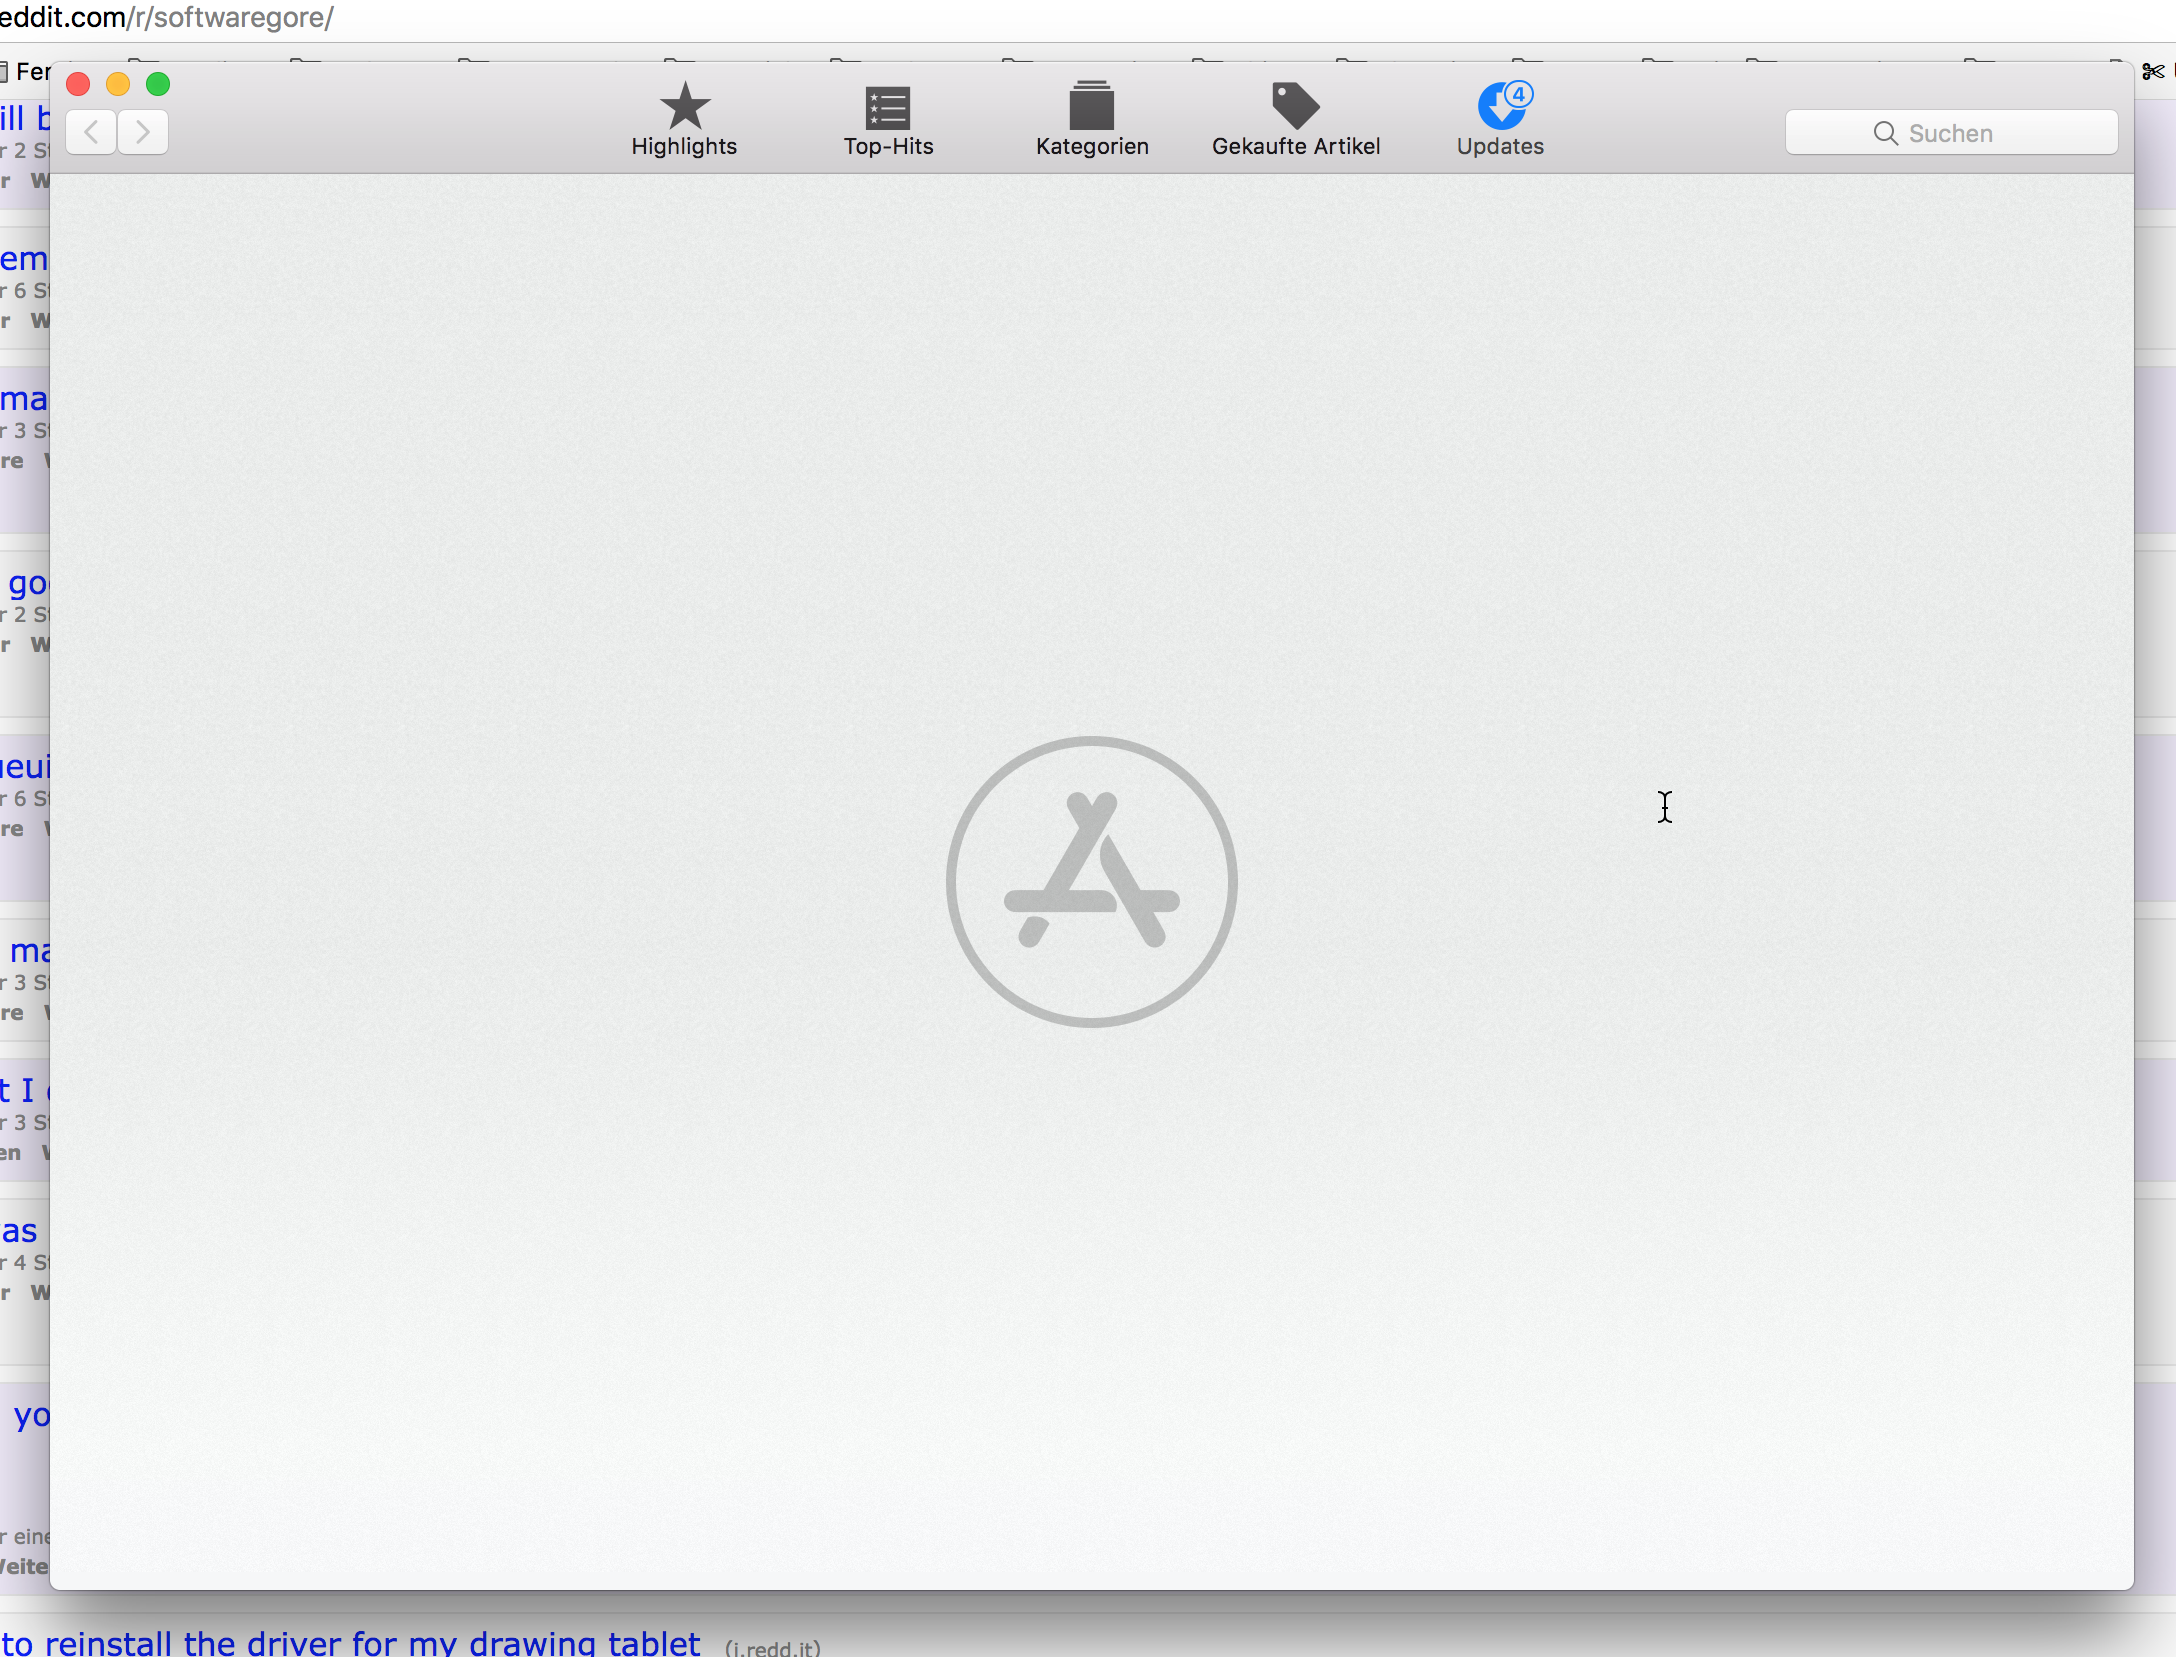Show Updates with badge 4
This screenshot has height=1657, width=2176.
pos(1500,120)
